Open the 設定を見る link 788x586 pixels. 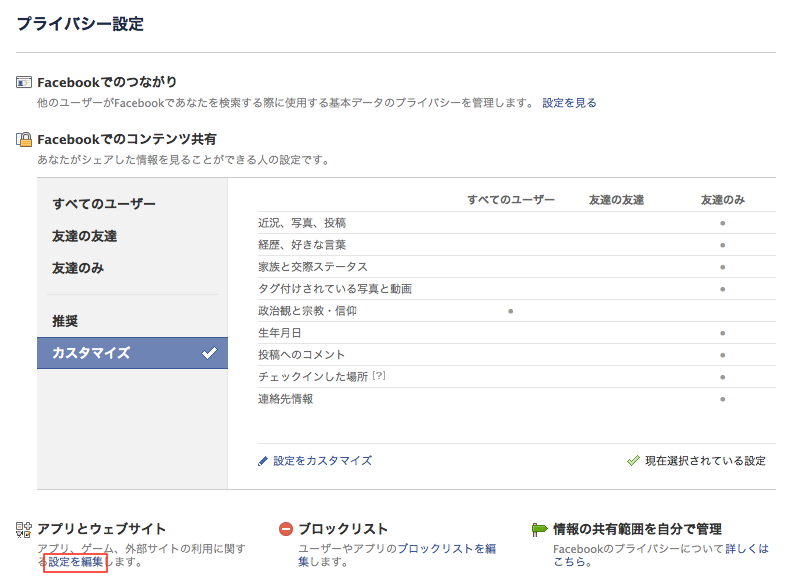pos(569,103)
